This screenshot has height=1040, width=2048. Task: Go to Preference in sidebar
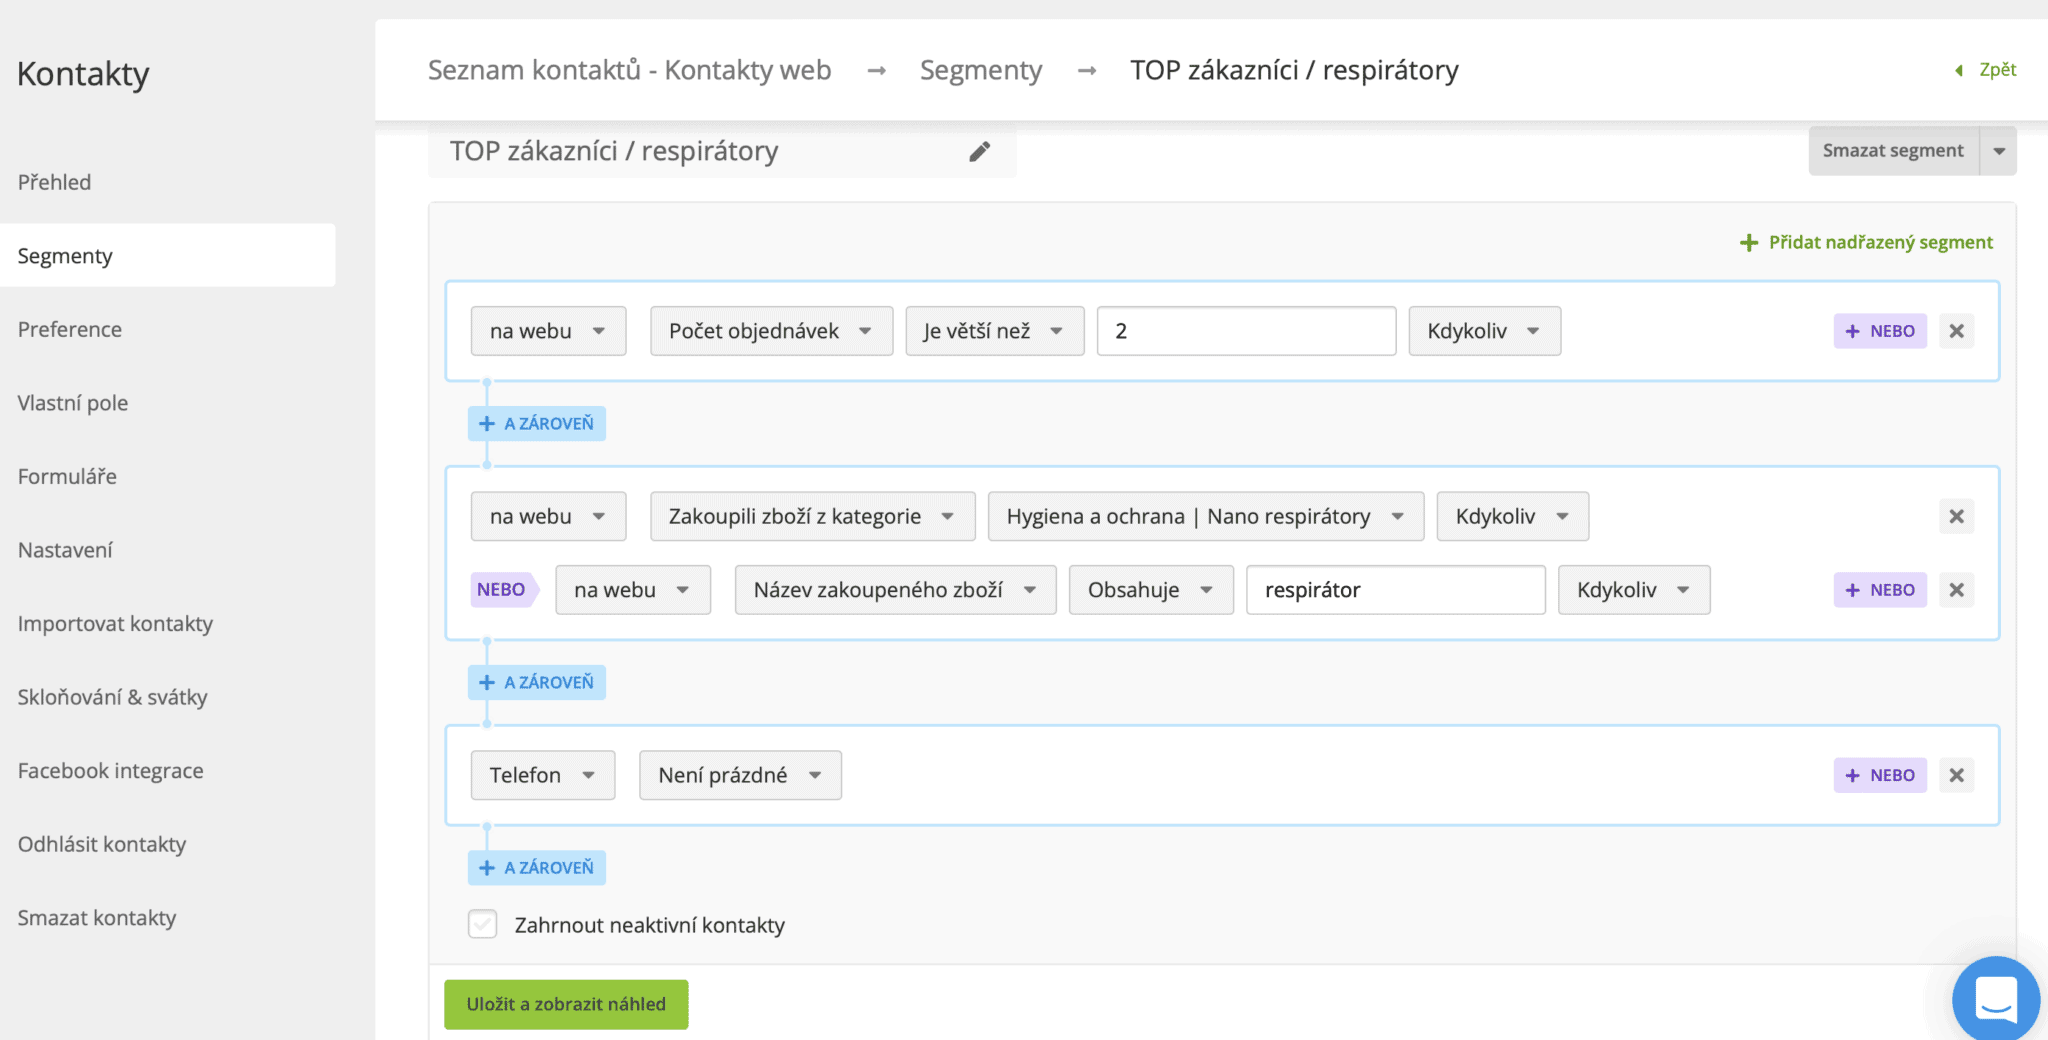70,329
